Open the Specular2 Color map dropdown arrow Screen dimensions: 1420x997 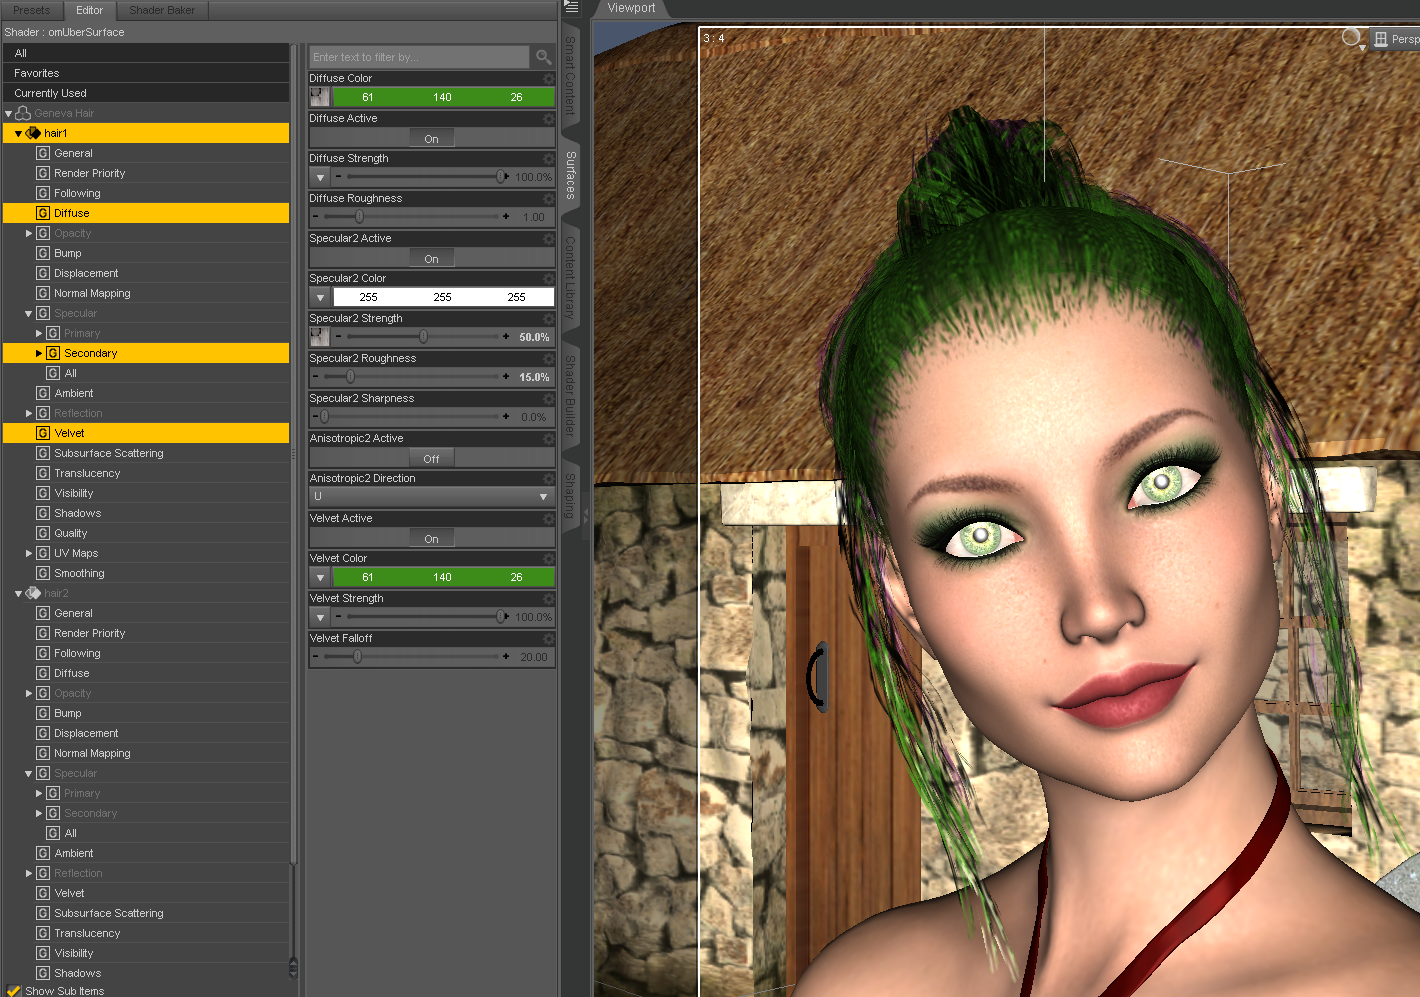click(320, 297)
